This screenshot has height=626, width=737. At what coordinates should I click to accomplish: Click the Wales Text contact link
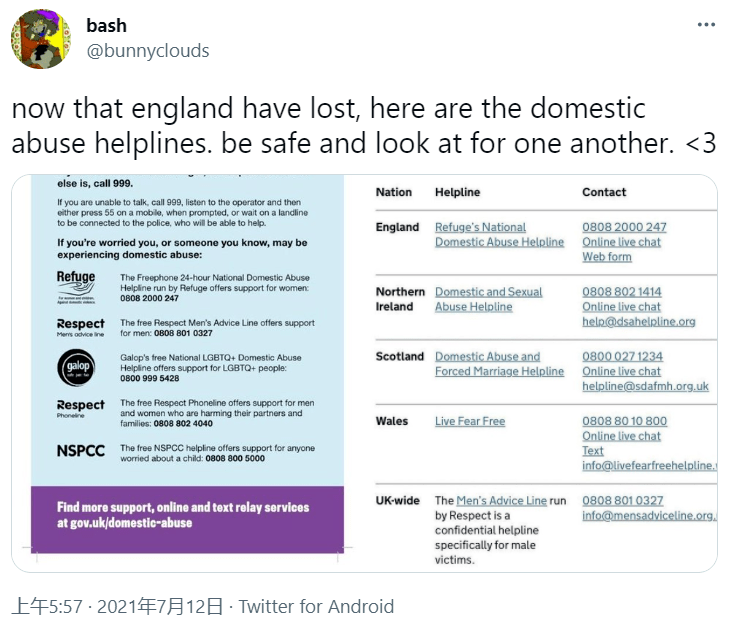coord(593,451)
